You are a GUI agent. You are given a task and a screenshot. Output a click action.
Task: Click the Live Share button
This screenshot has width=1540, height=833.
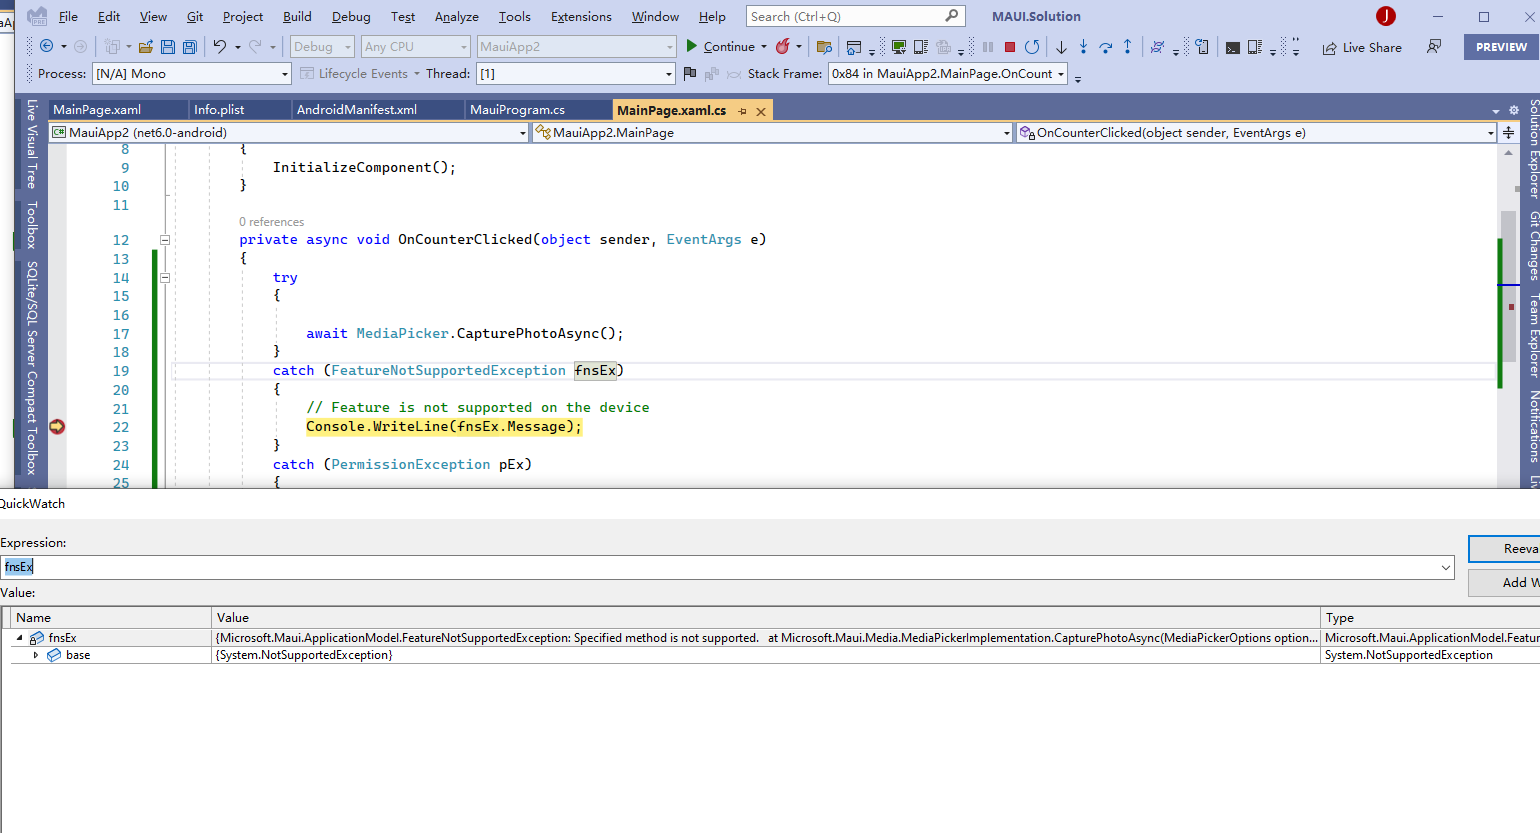pyautogui.click(x=1362, y=47)
